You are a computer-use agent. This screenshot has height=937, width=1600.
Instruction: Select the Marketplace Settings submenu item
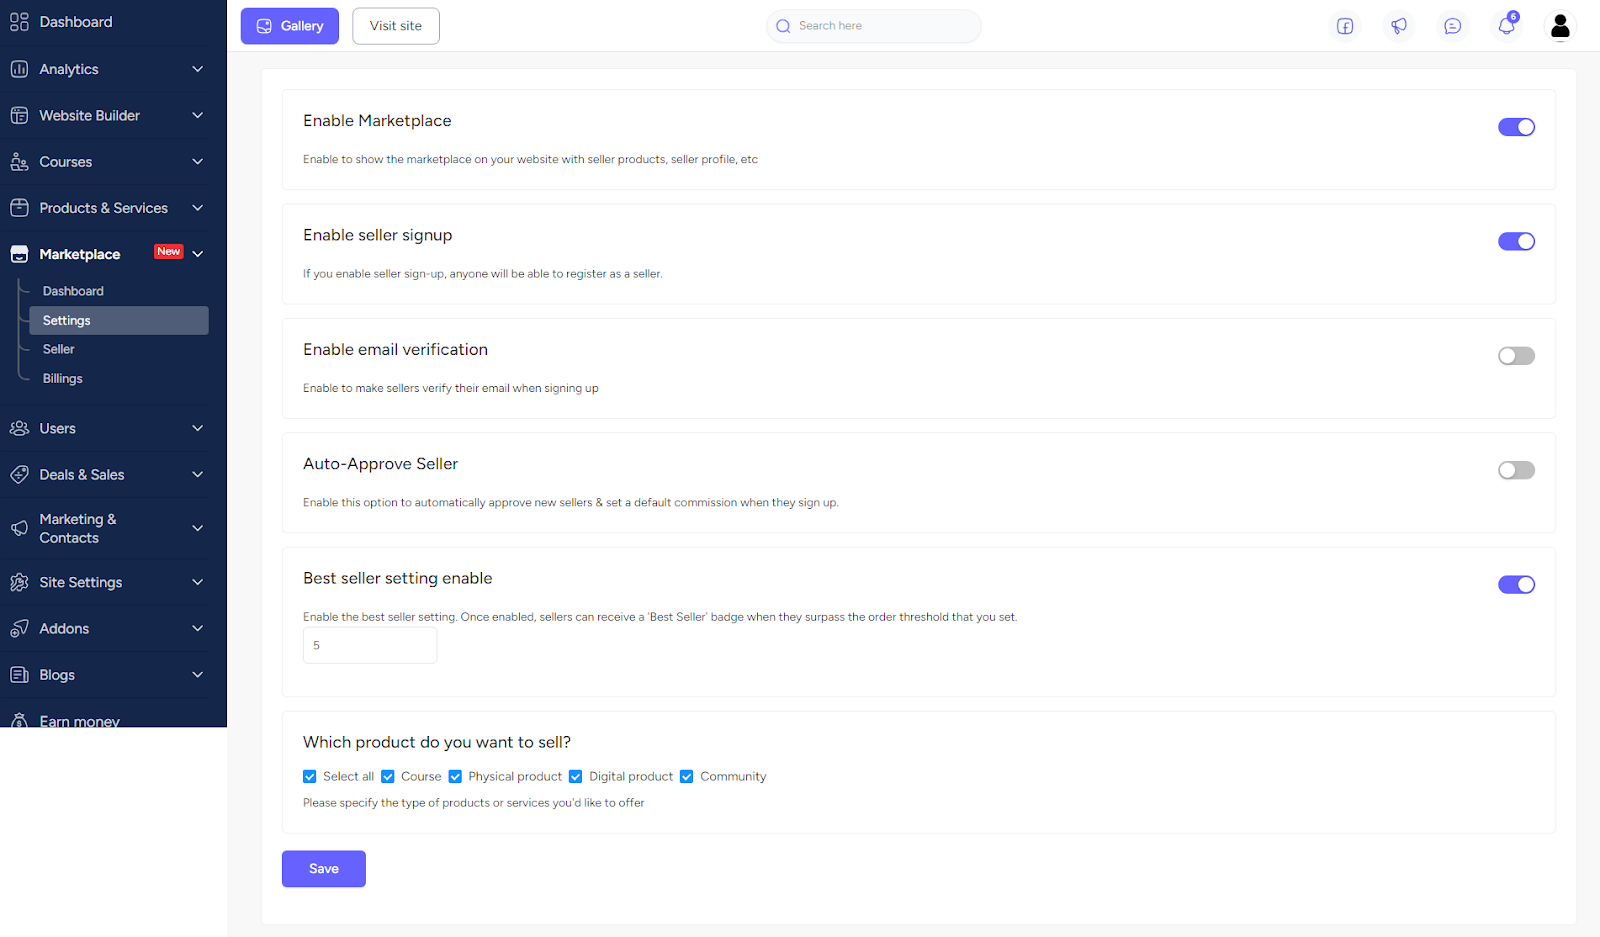(119, 320)
